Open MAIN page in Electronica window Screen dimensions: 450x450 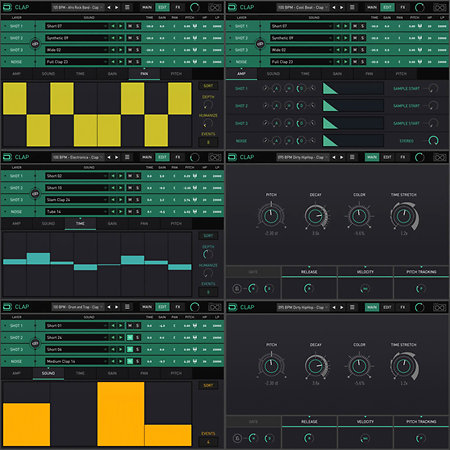pos(147,157)
